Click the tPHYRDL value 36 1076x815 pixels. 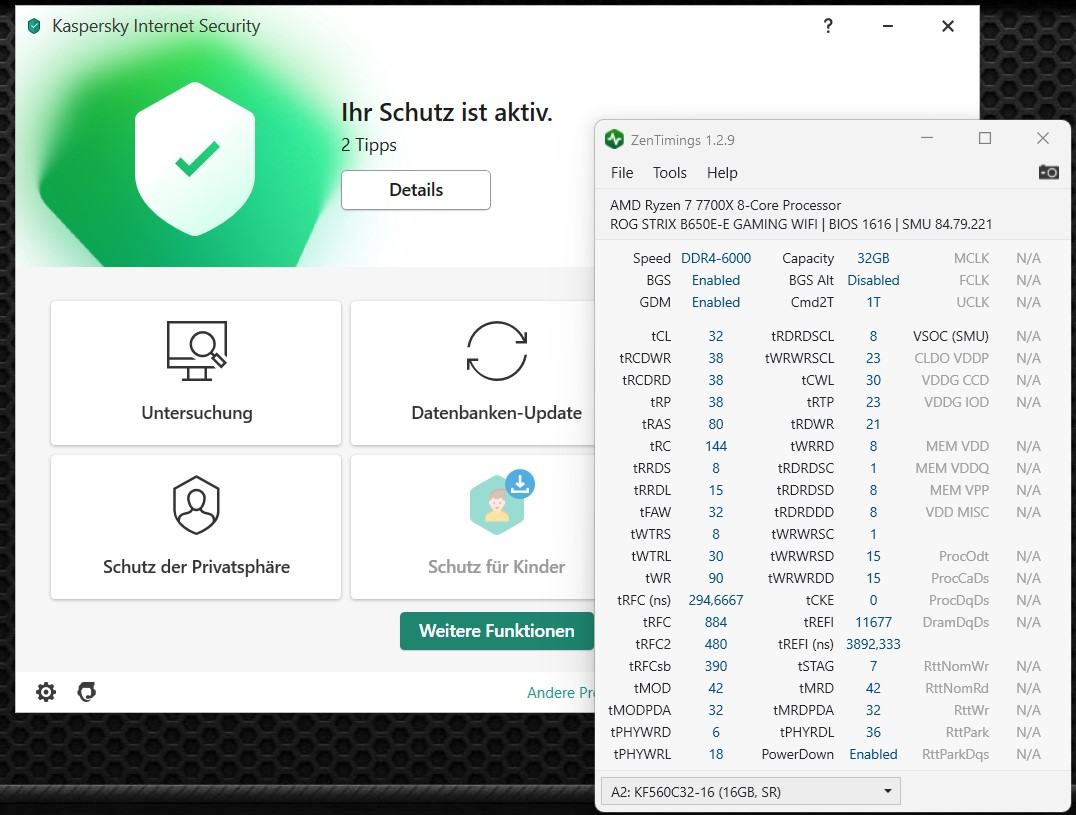pyautogui.click(x=873, y=732)
